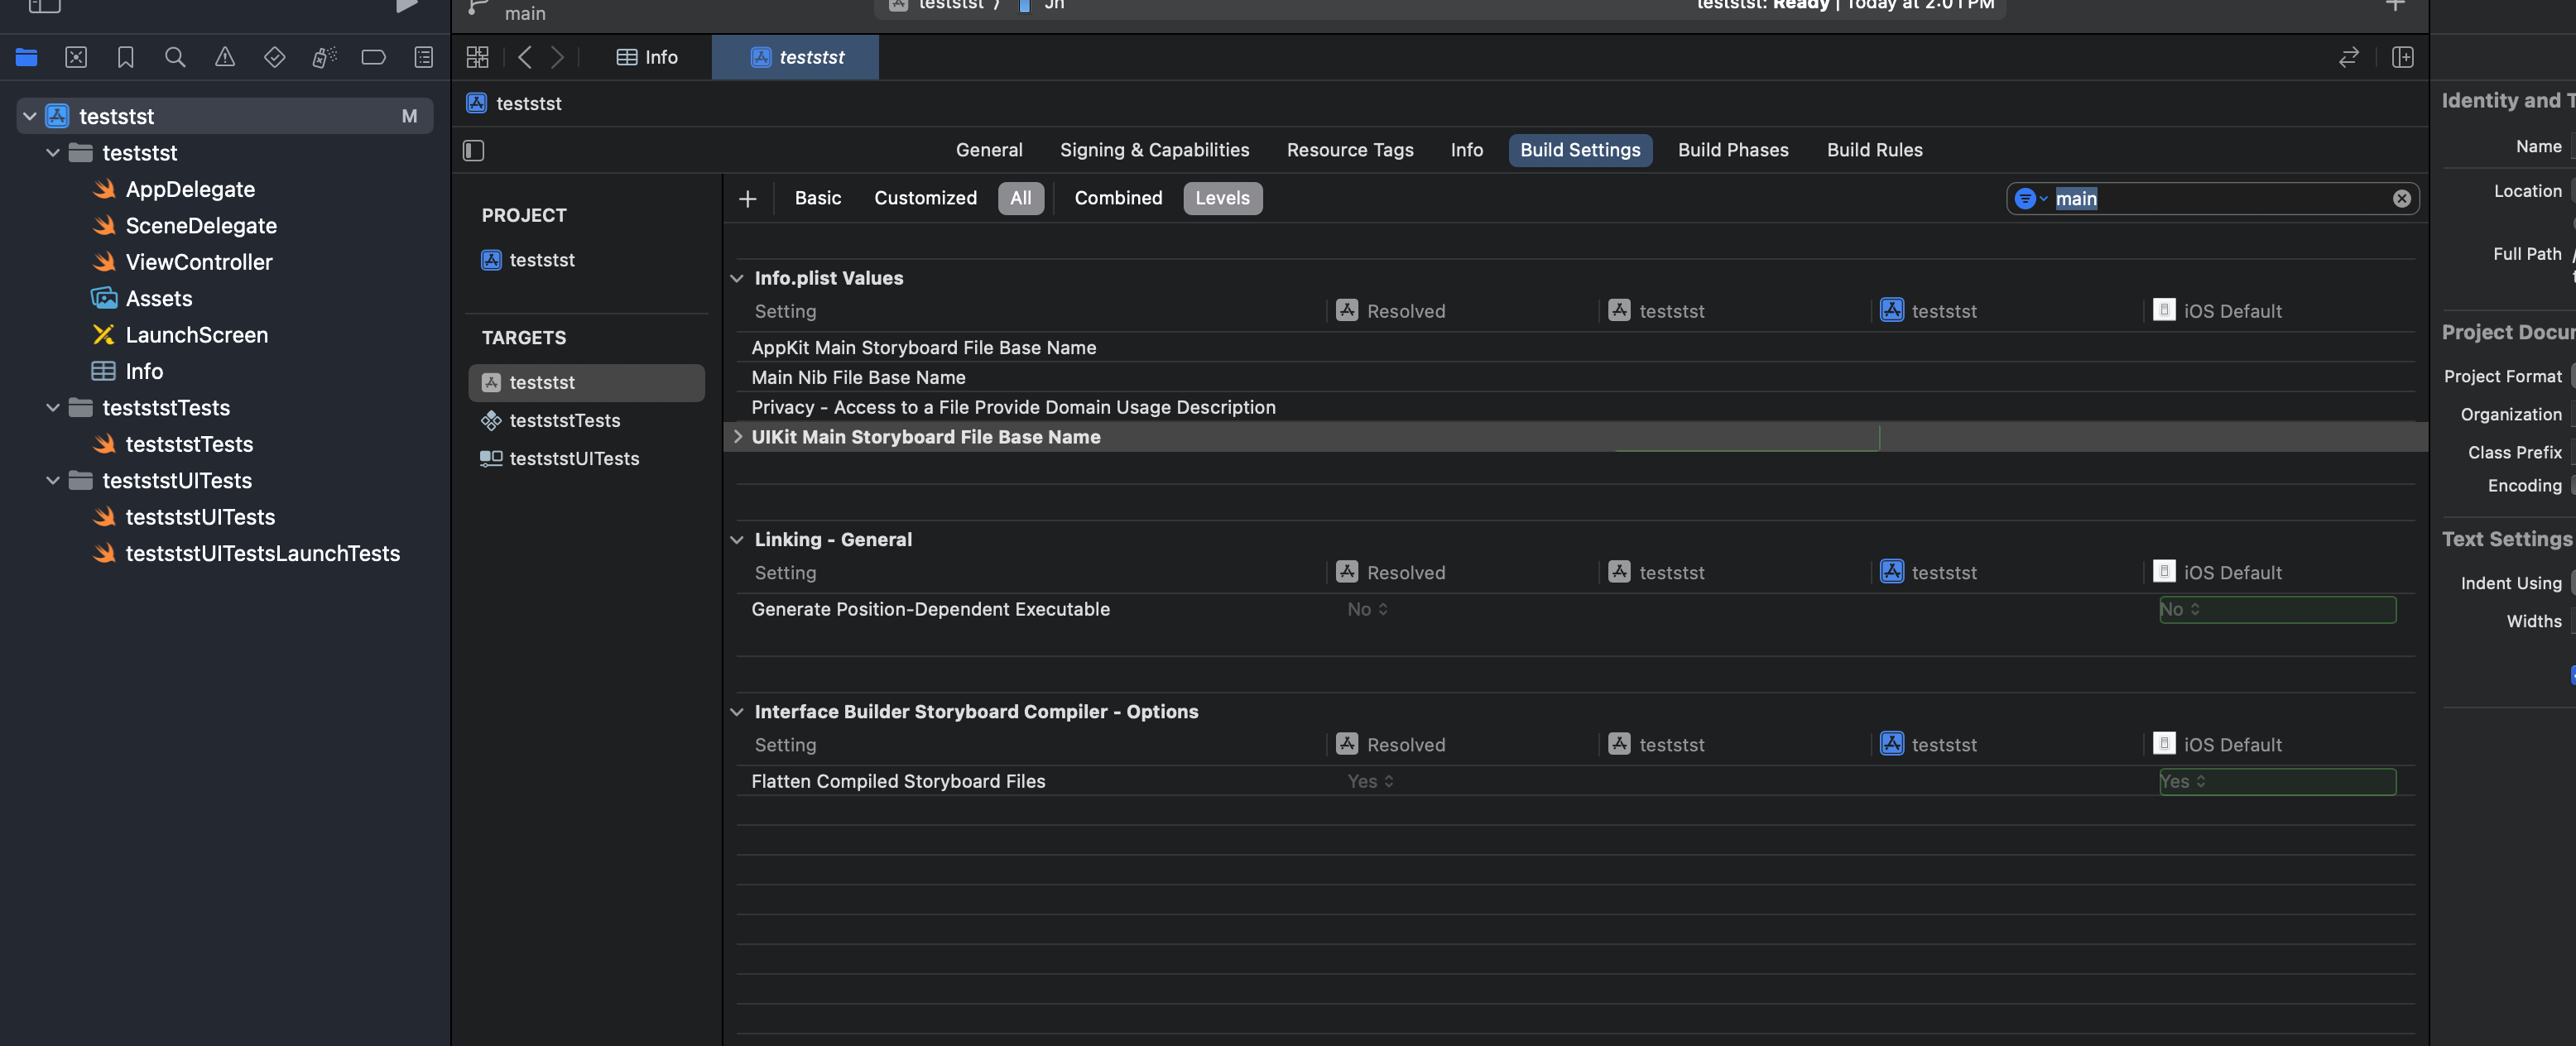Open LaunchScreen storyboard file
This screenshot has width=2576, height=1046.
[197, 335]
